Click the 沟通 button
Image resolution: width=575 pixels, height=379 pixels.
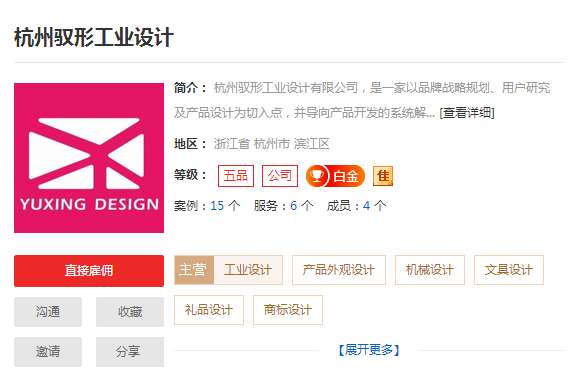pyautogui.click(x=48, y=312)
